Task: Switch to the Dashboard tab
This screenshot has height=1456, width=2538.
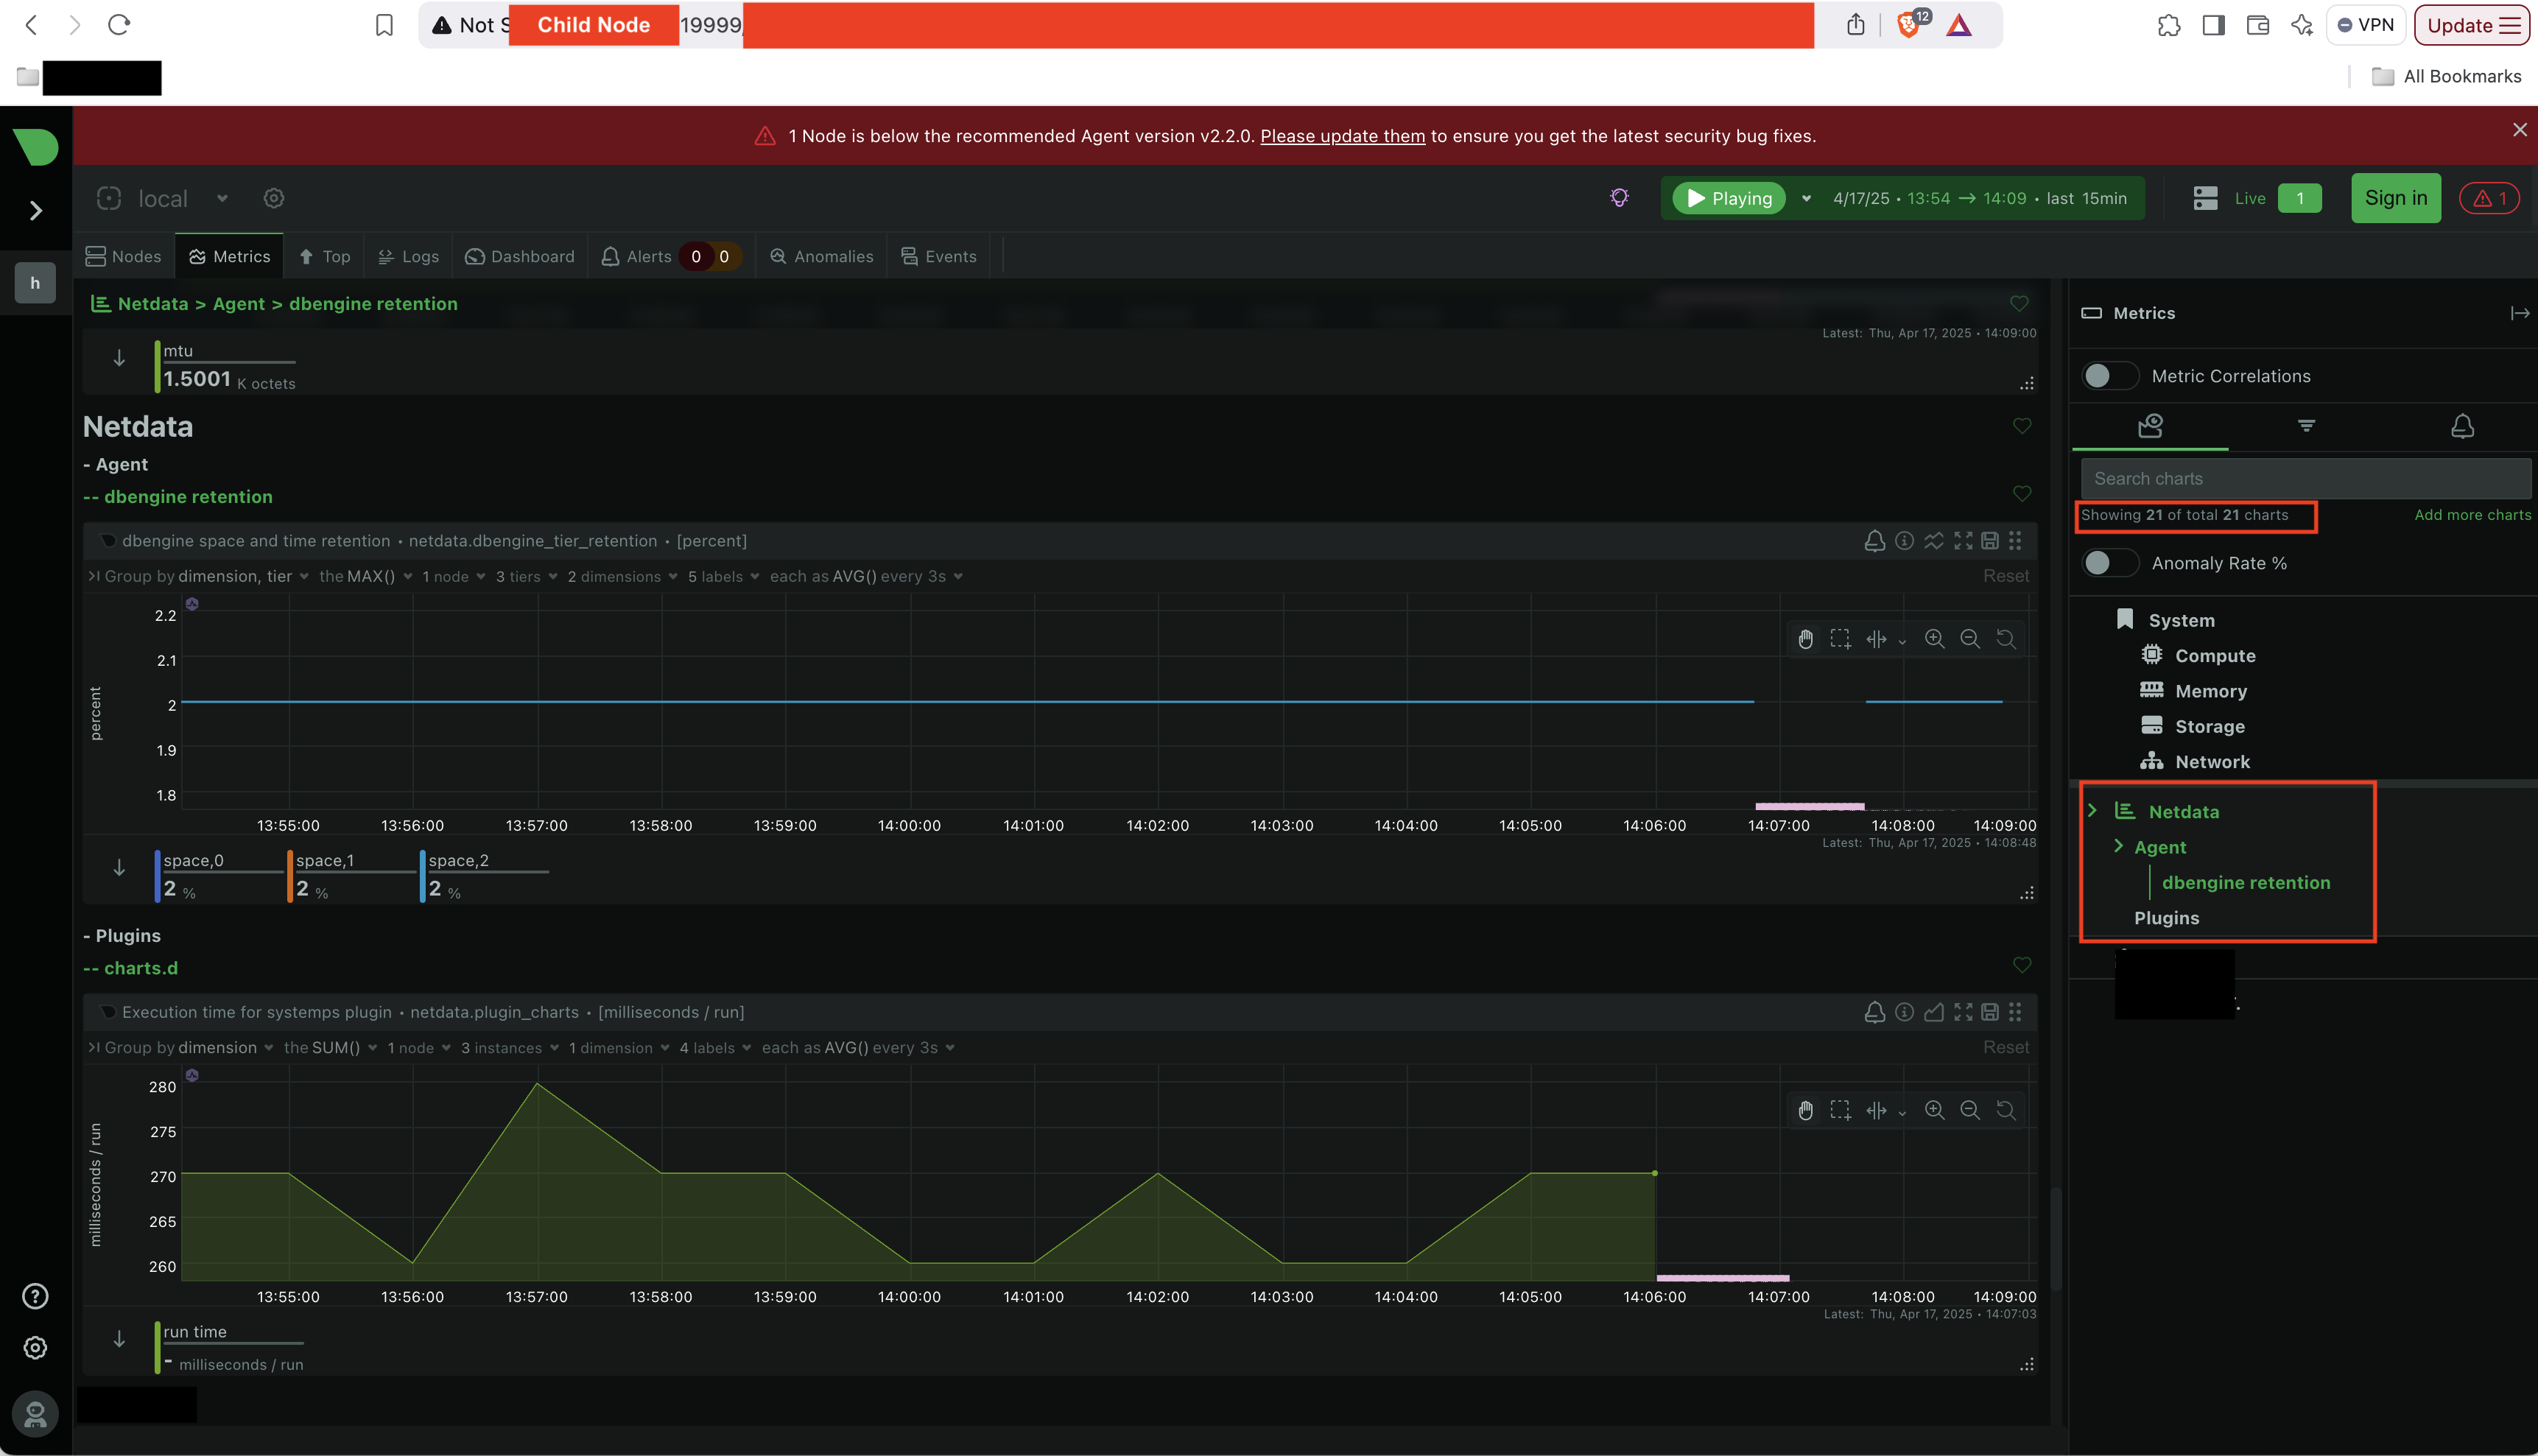Action: pyautogui.click(x=520, y=256)
